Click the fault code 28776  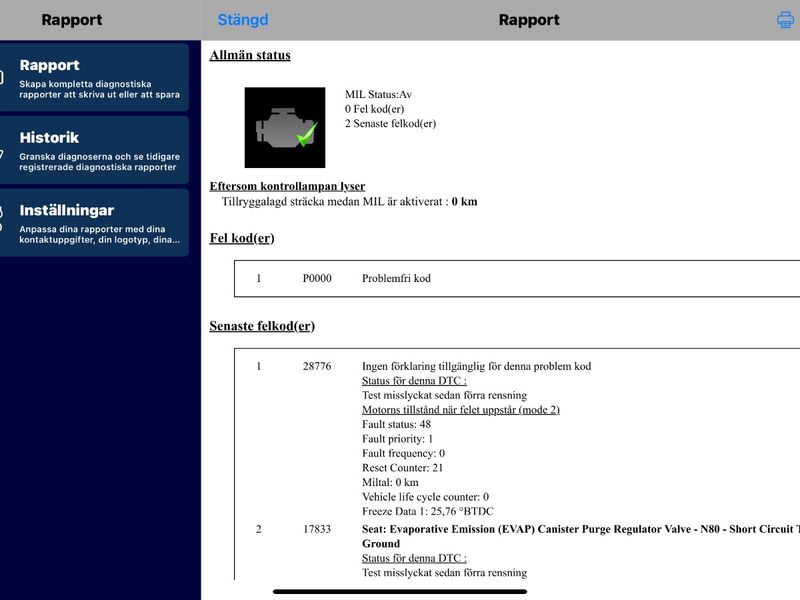(317, 366)
